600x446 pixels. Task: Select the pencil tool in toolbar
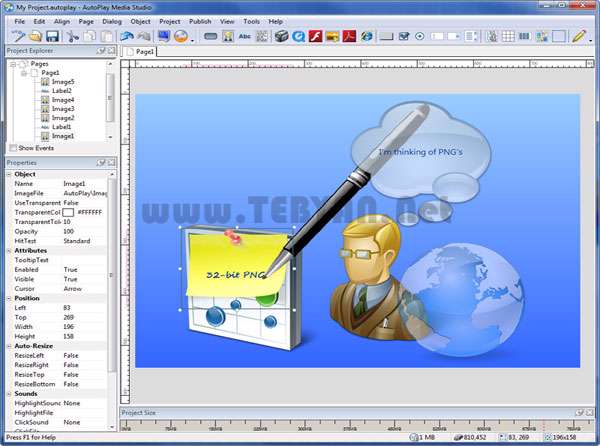coord(579,36)
